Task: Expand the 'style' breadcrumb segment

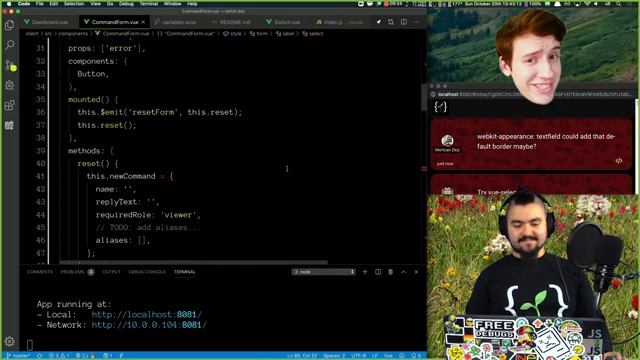Action: (232, 33)
